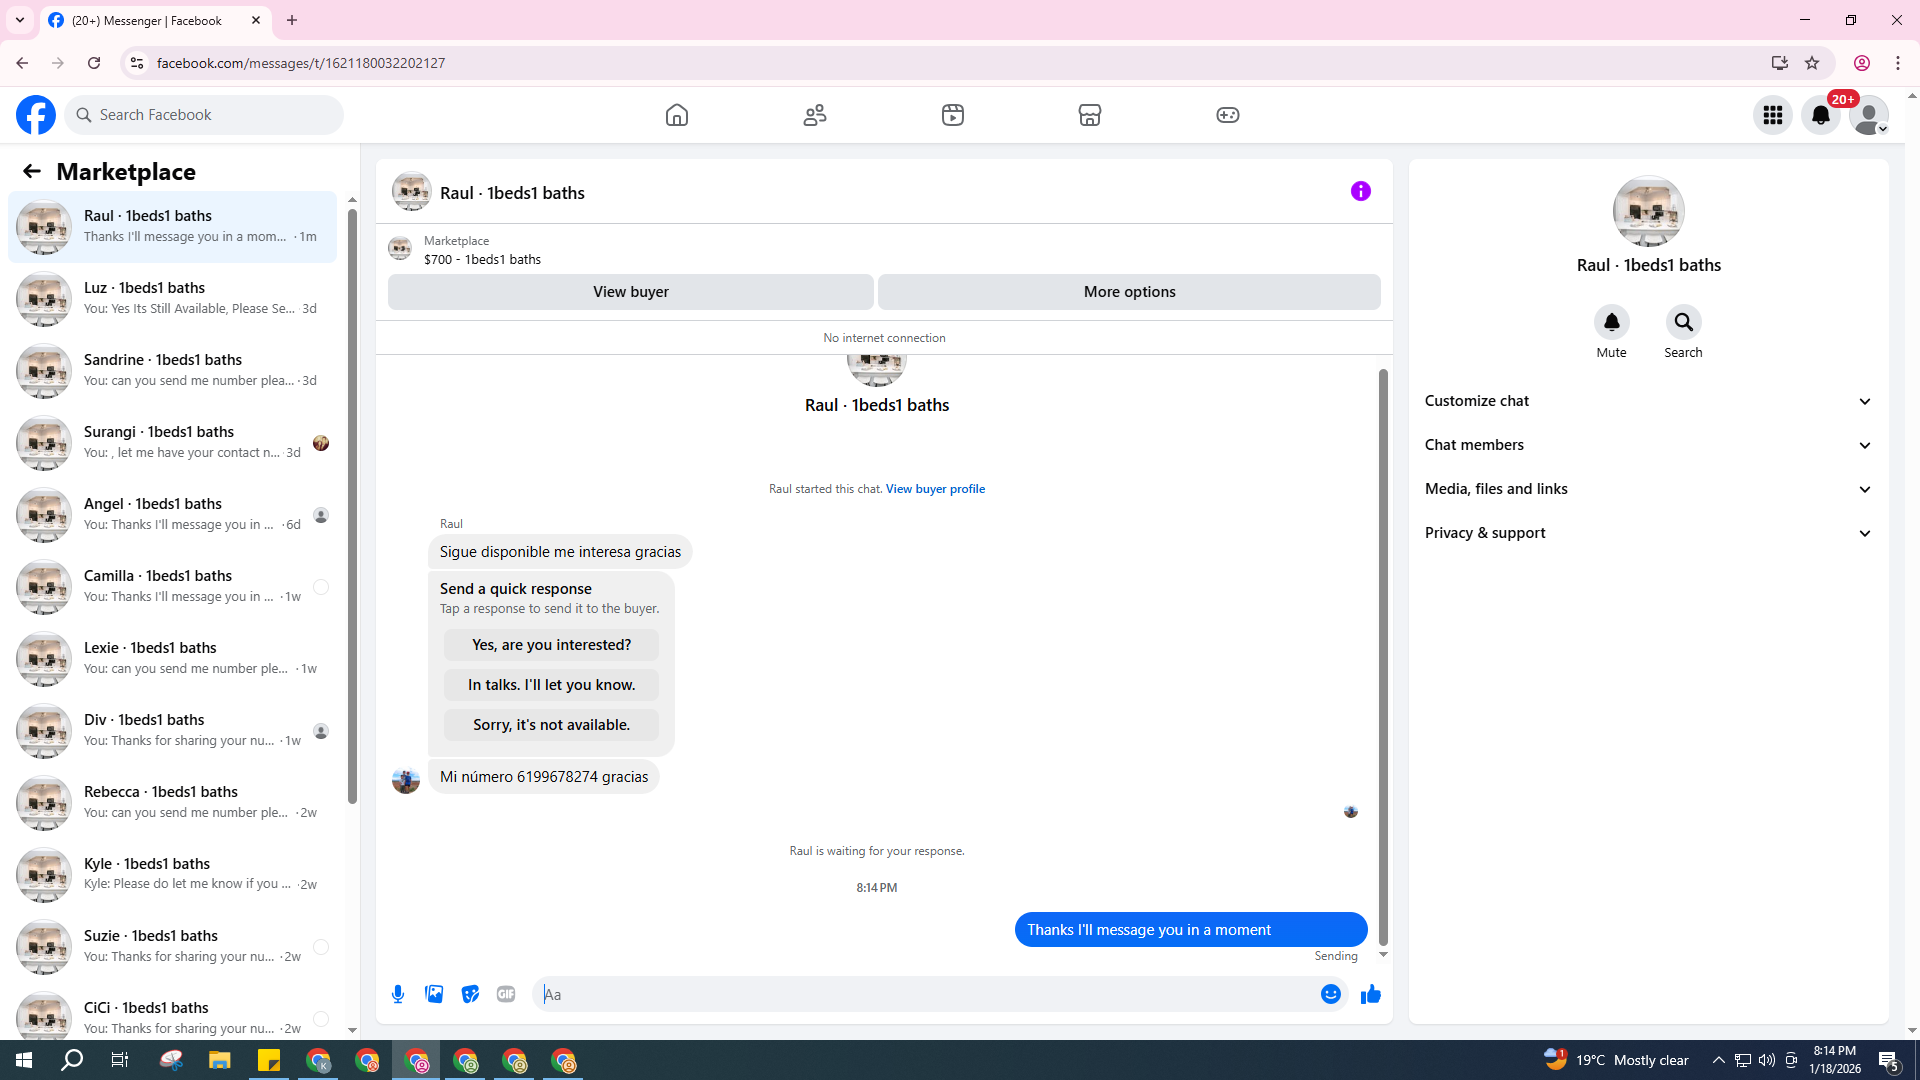This screenshot has height=1080, width=1920.
Task: Choose an emoji with the smiley icon
Action: pyautogui.click(x=1330, y=994)
